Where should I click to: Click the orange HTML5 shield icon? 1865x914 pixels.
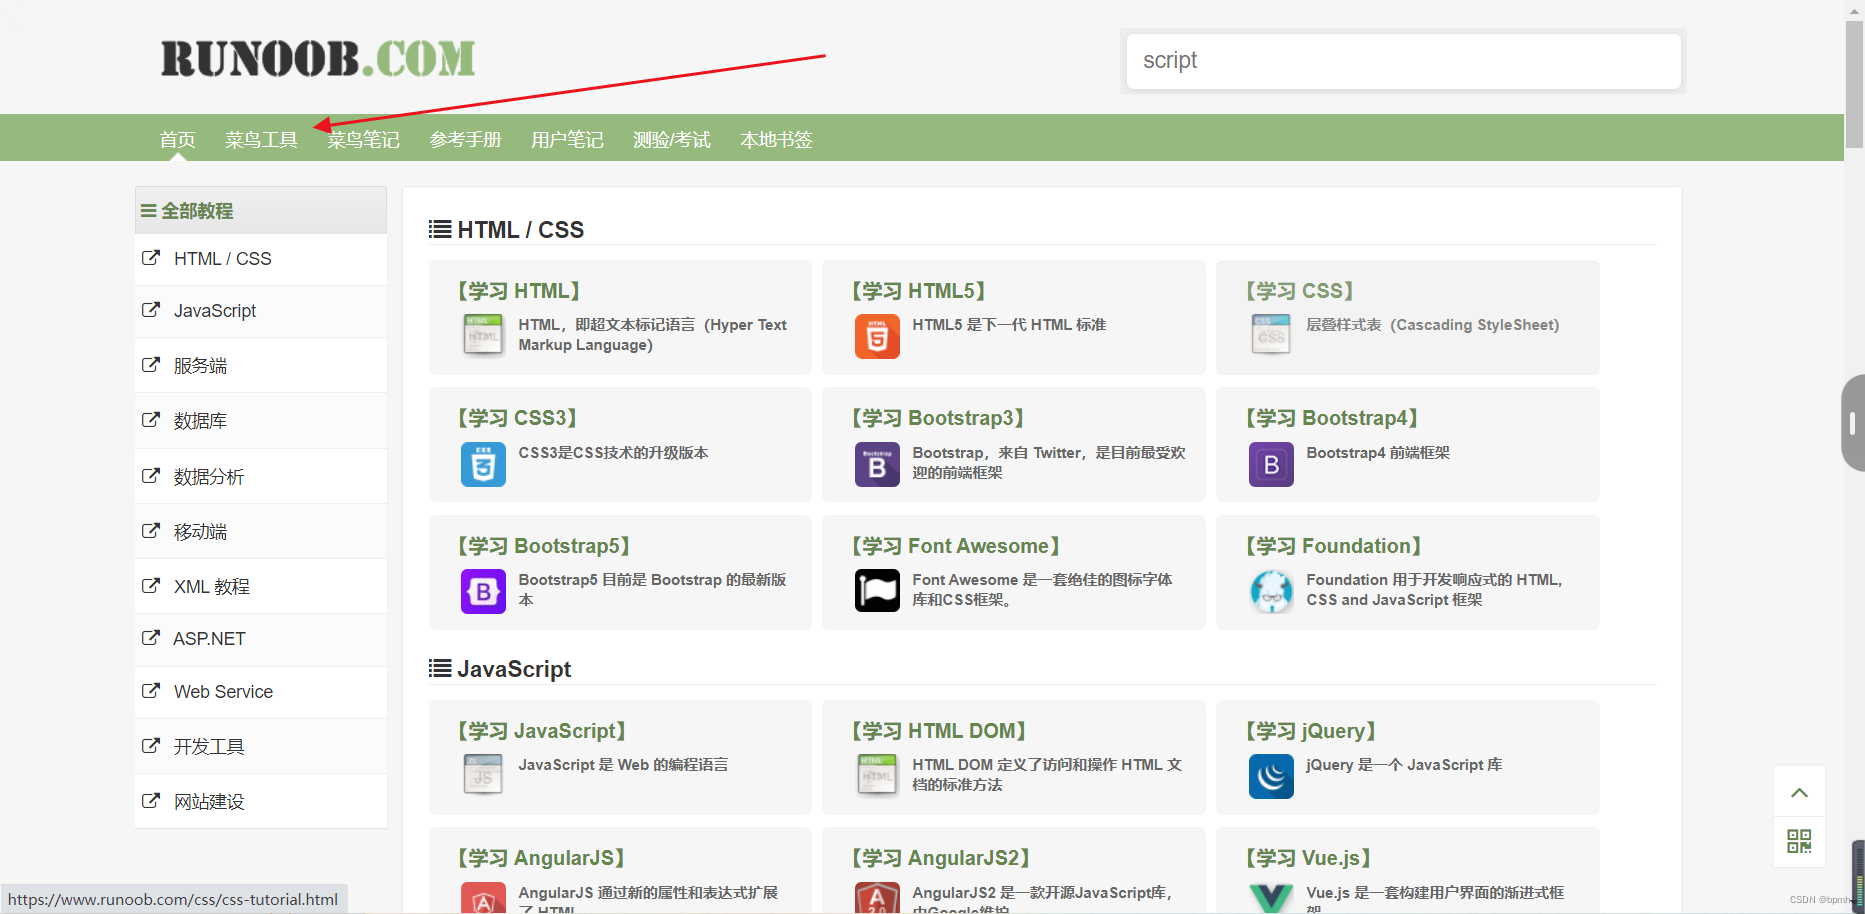[877, 336]
